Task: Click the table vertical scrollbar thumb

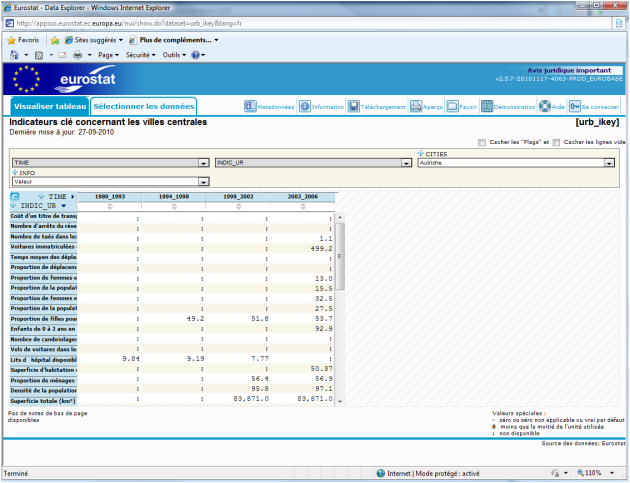Action: click(x=340, y=256)
